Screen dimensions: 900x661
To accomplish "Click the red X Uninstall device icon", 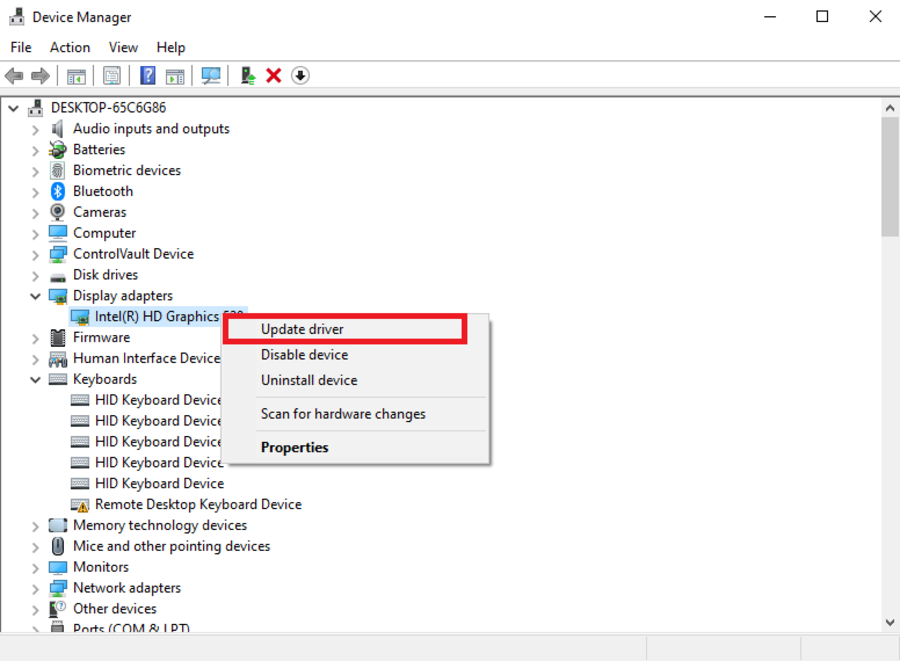I will [x=274, y=76].
